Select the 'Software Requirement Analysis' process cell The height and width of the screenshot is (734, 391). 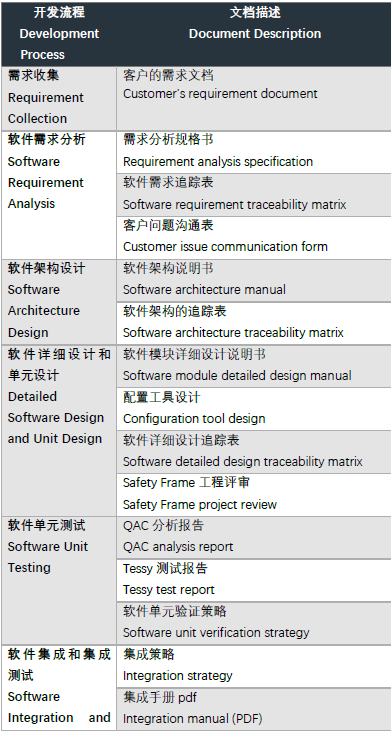pyautogui.click(x=59, y=195)
